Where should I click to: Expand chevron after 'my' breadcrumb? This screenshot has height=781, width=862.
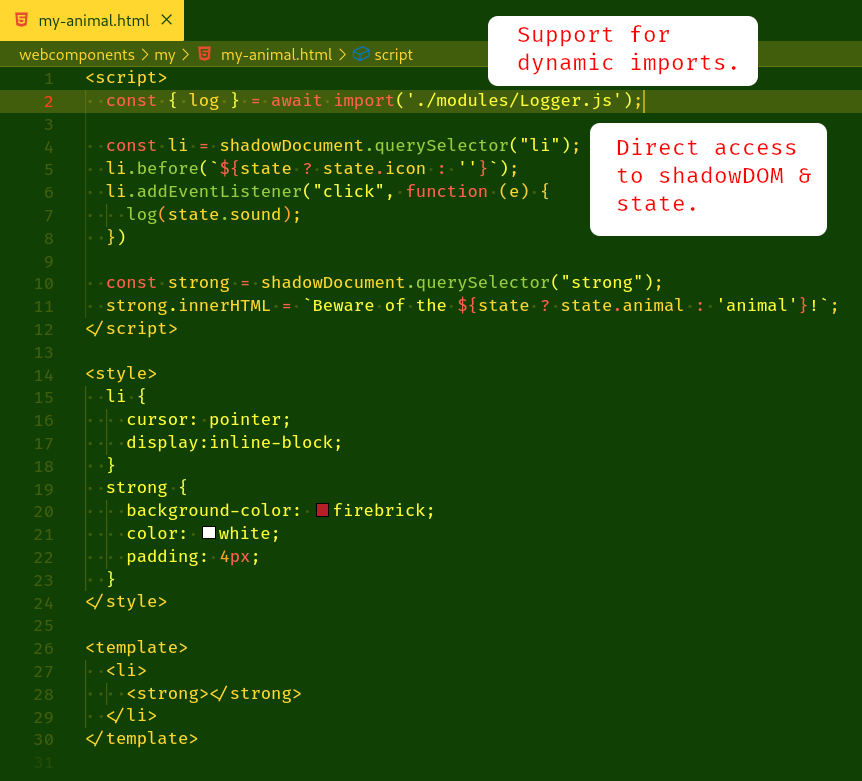pos(185,55)
